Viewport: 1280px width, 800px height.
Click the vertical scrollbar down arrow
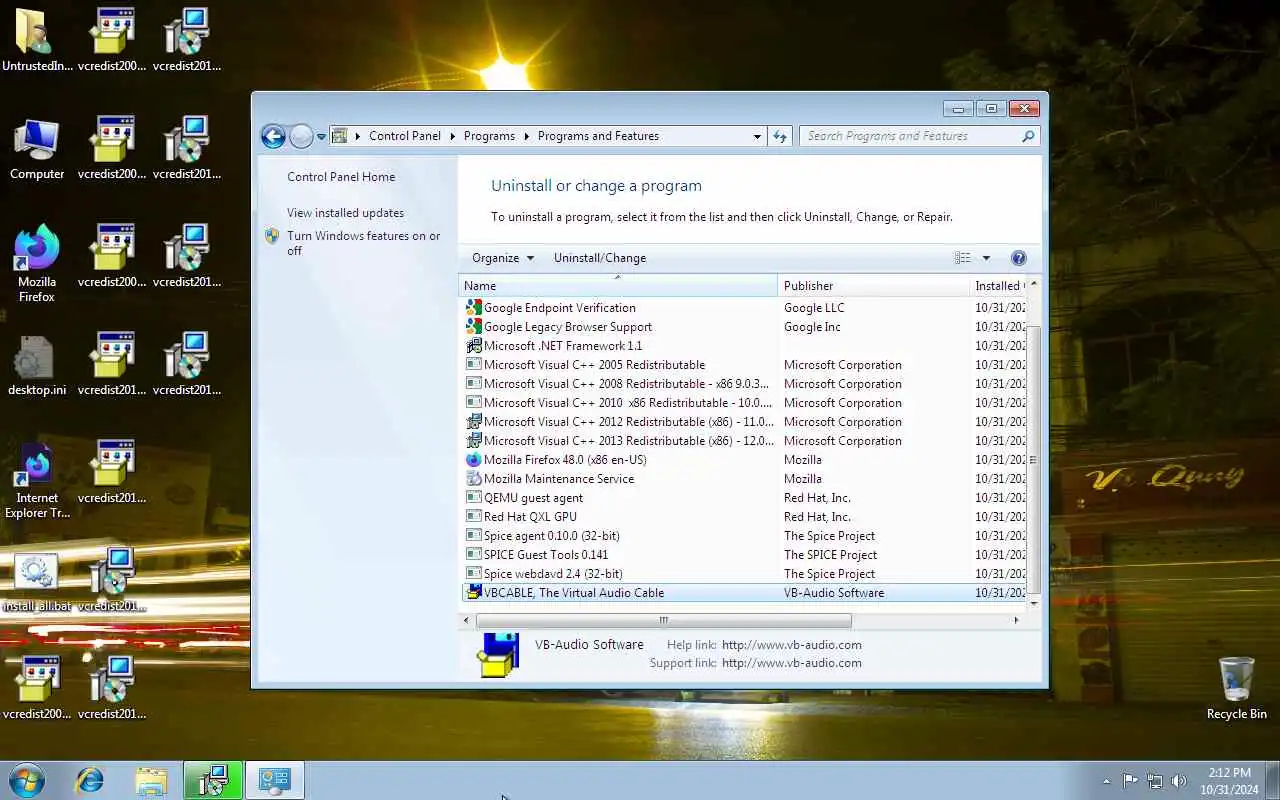1034,604
